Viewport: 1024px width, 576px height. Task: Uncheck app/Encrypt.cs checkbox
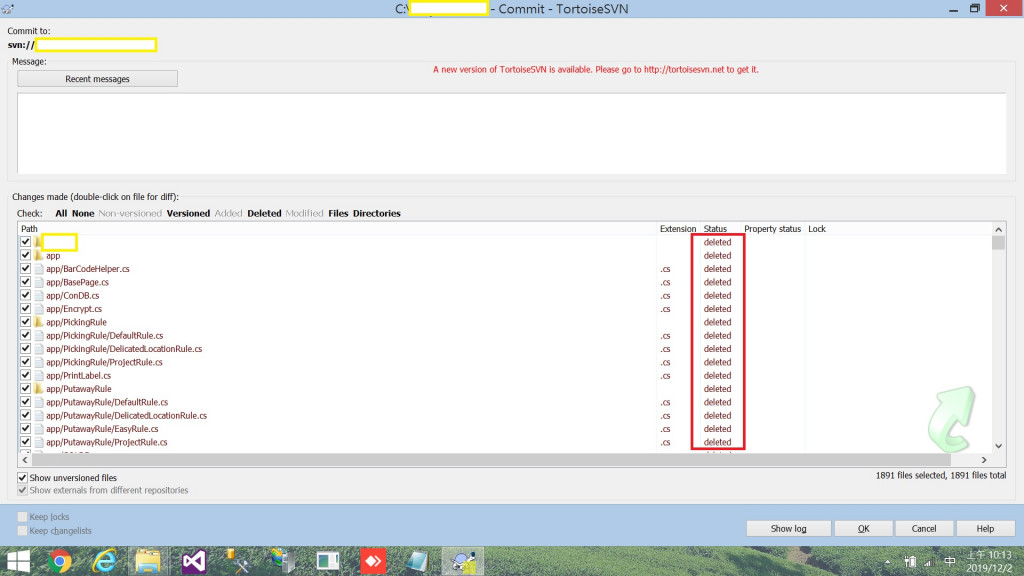coord(25,308)
